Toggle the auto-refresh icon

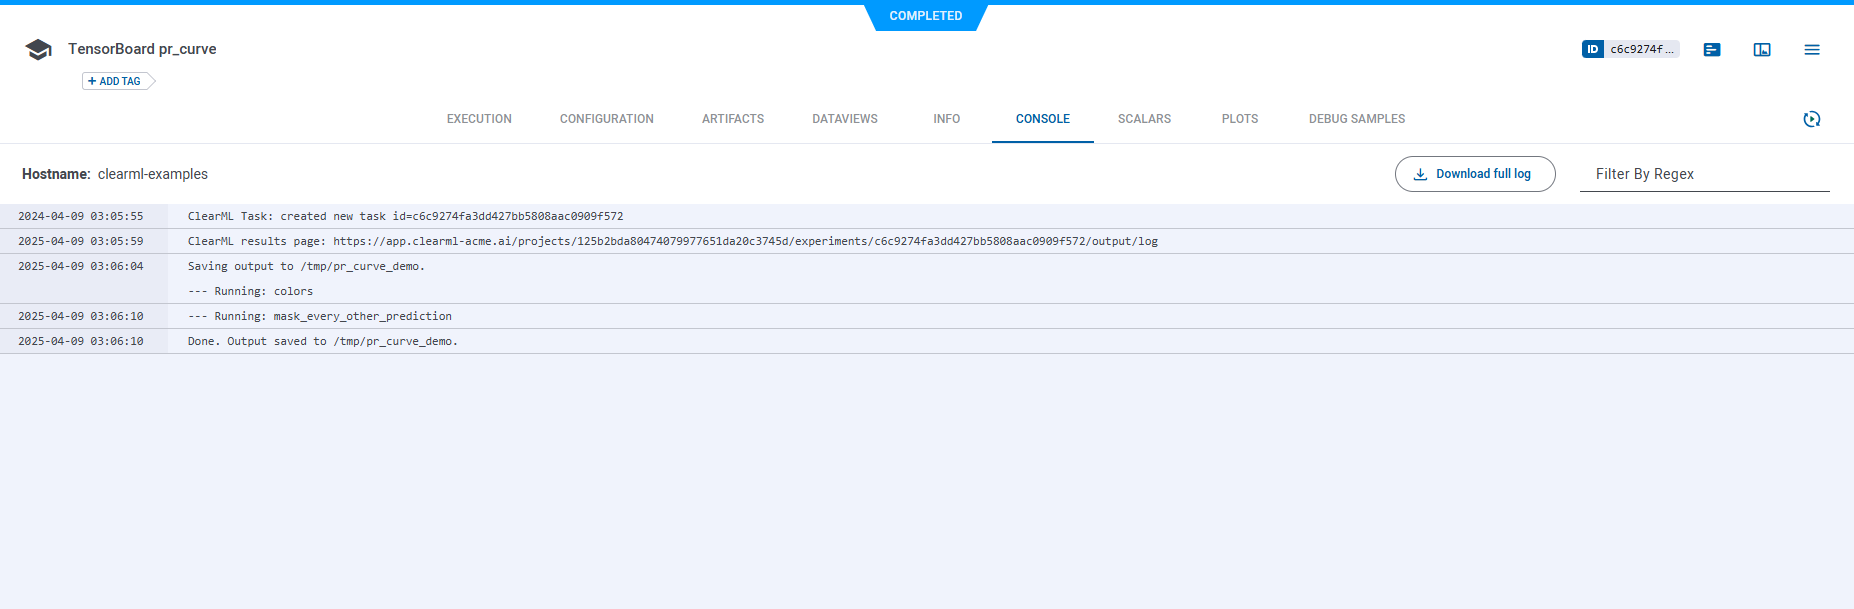click(1812, 119)
